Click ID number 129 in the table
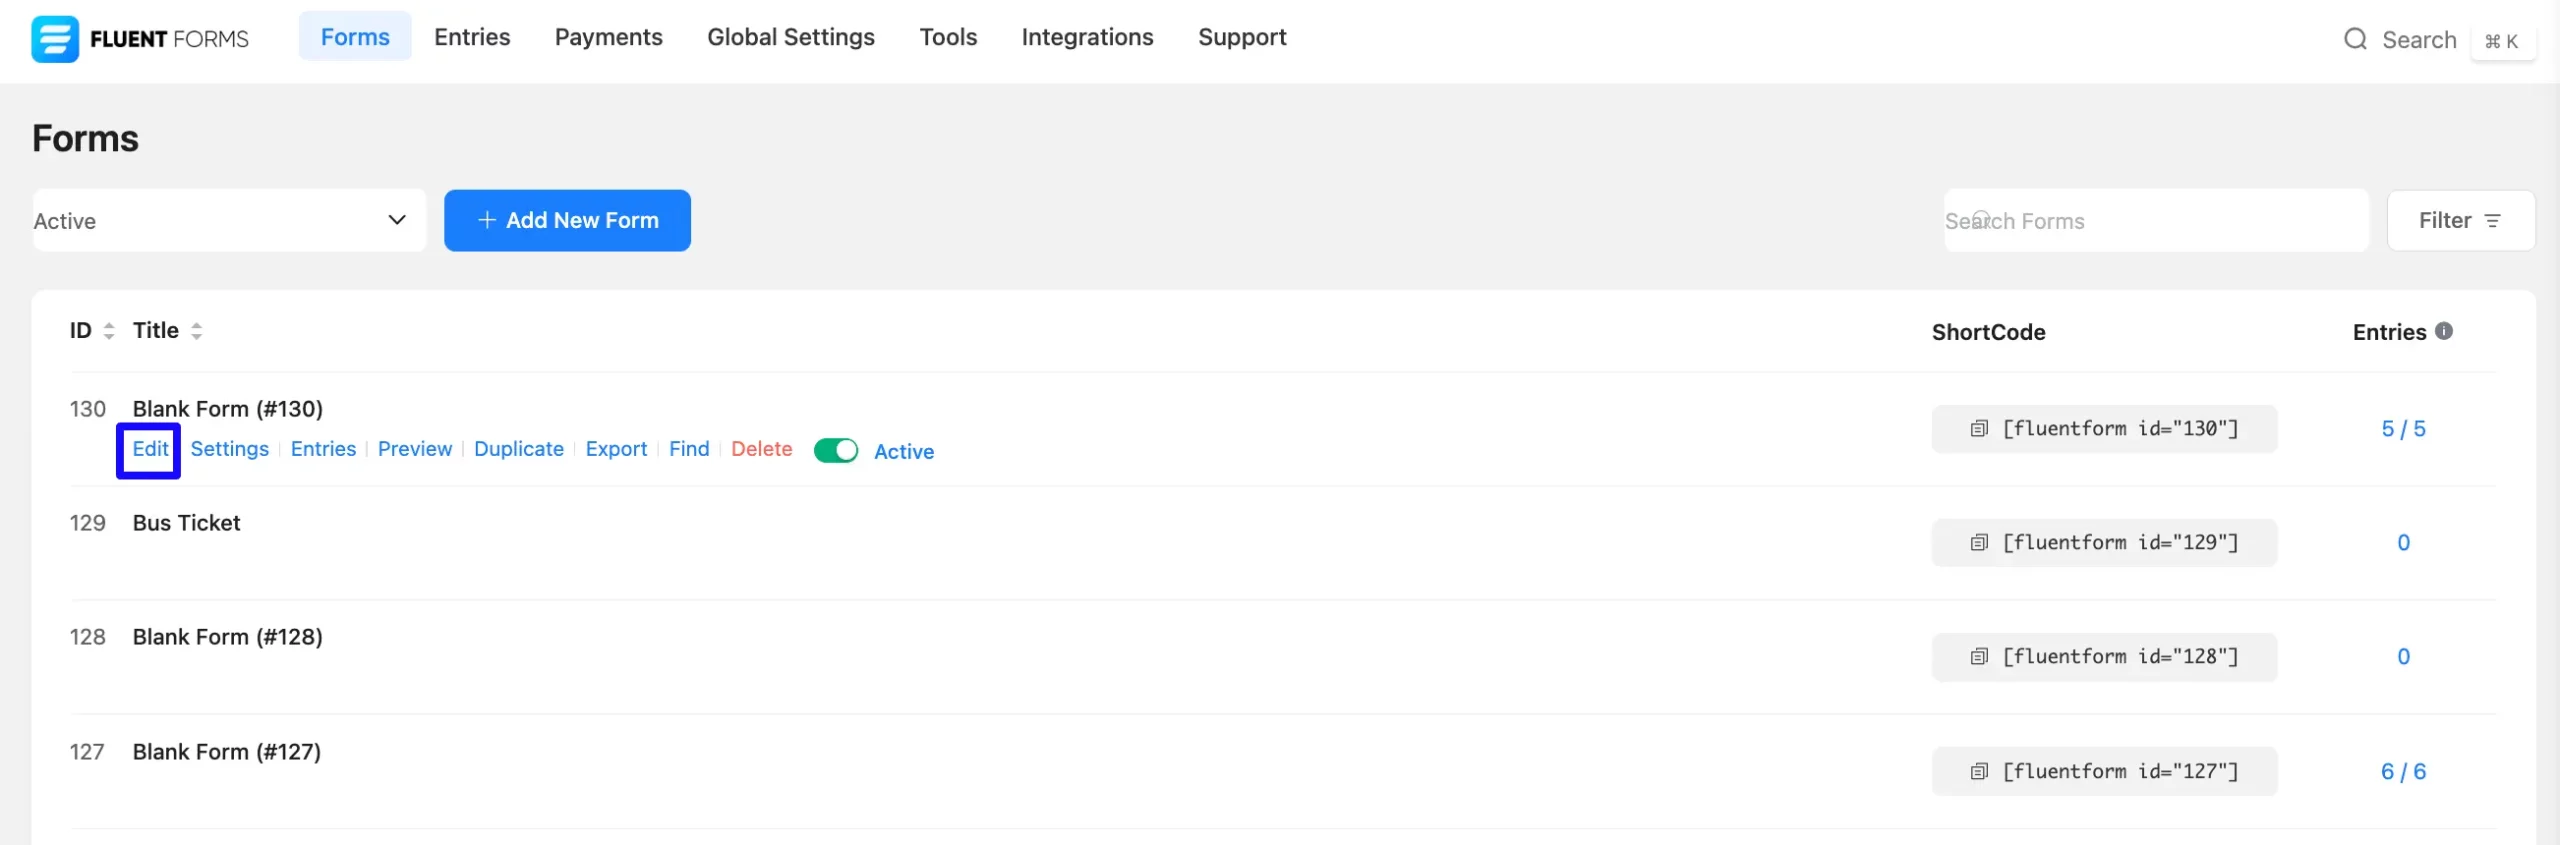The height and width of the screenshot is (845, 2560). click(x=87, y=523)
